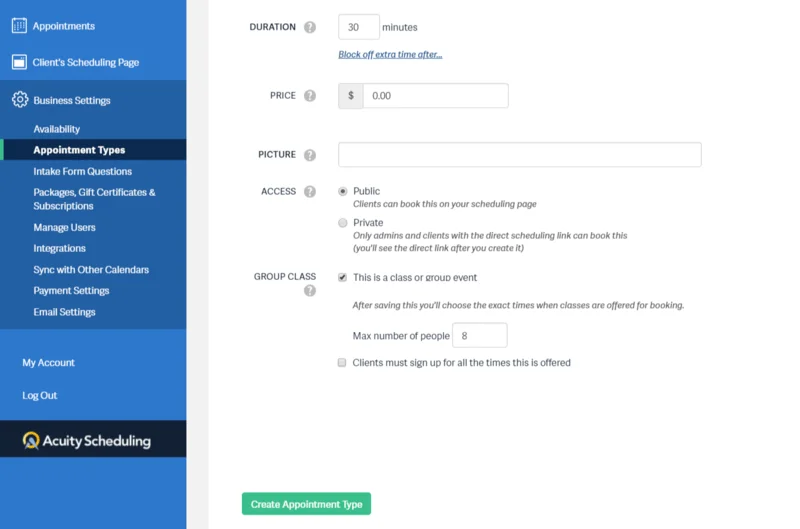The image size is (800, 529).
Task: Choose the Private access option
Action: [343, 223]
